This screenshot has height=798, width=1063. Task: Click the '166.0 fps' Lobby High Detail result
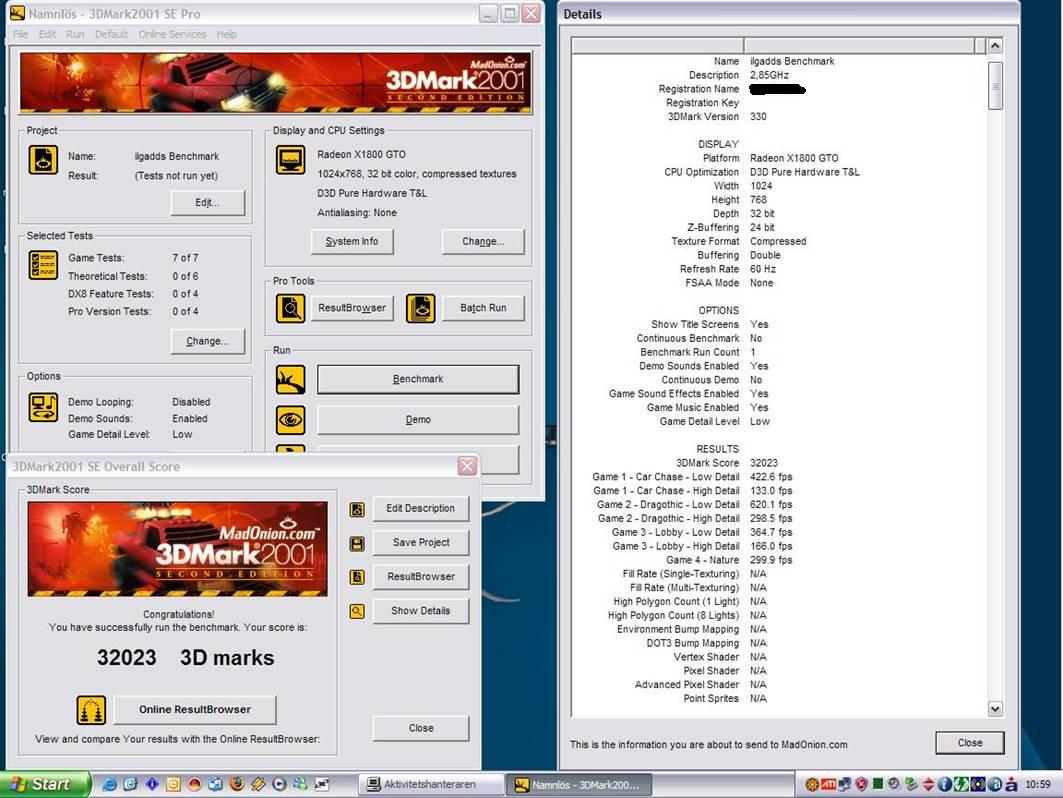tap(771, 546)
